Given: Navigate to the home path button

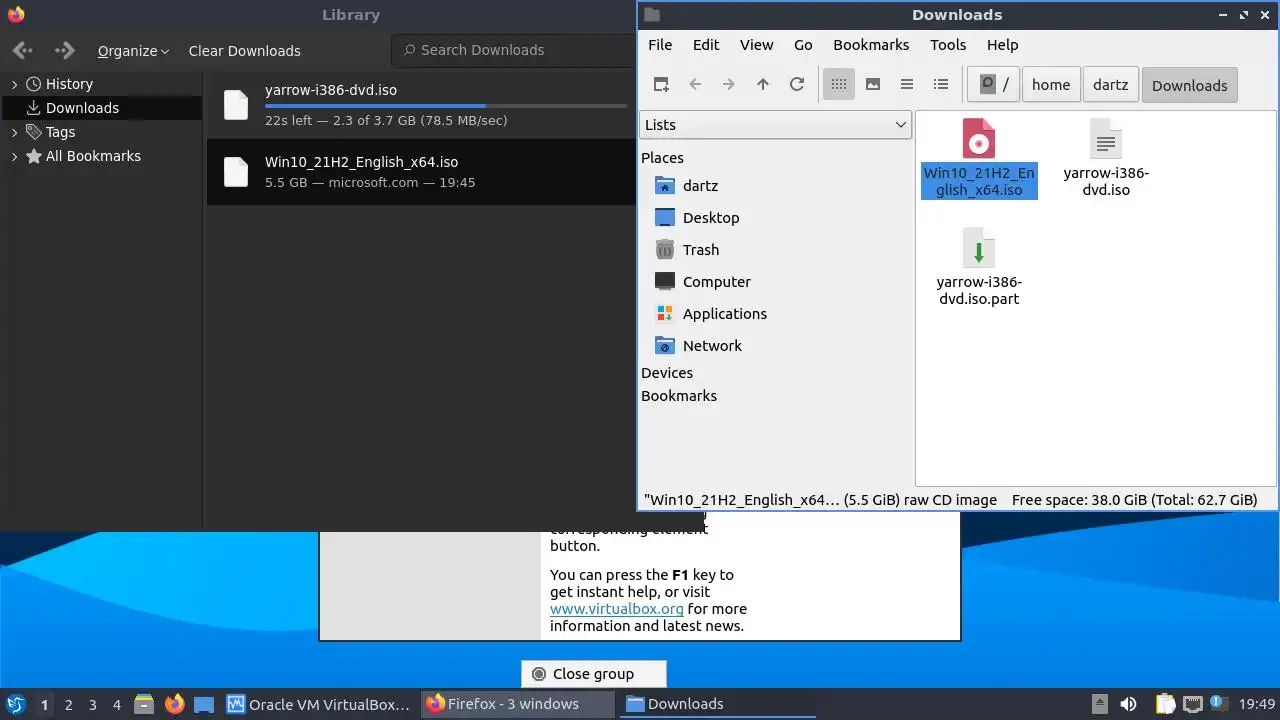Looking at the screenshot, I should (1051, 85).
